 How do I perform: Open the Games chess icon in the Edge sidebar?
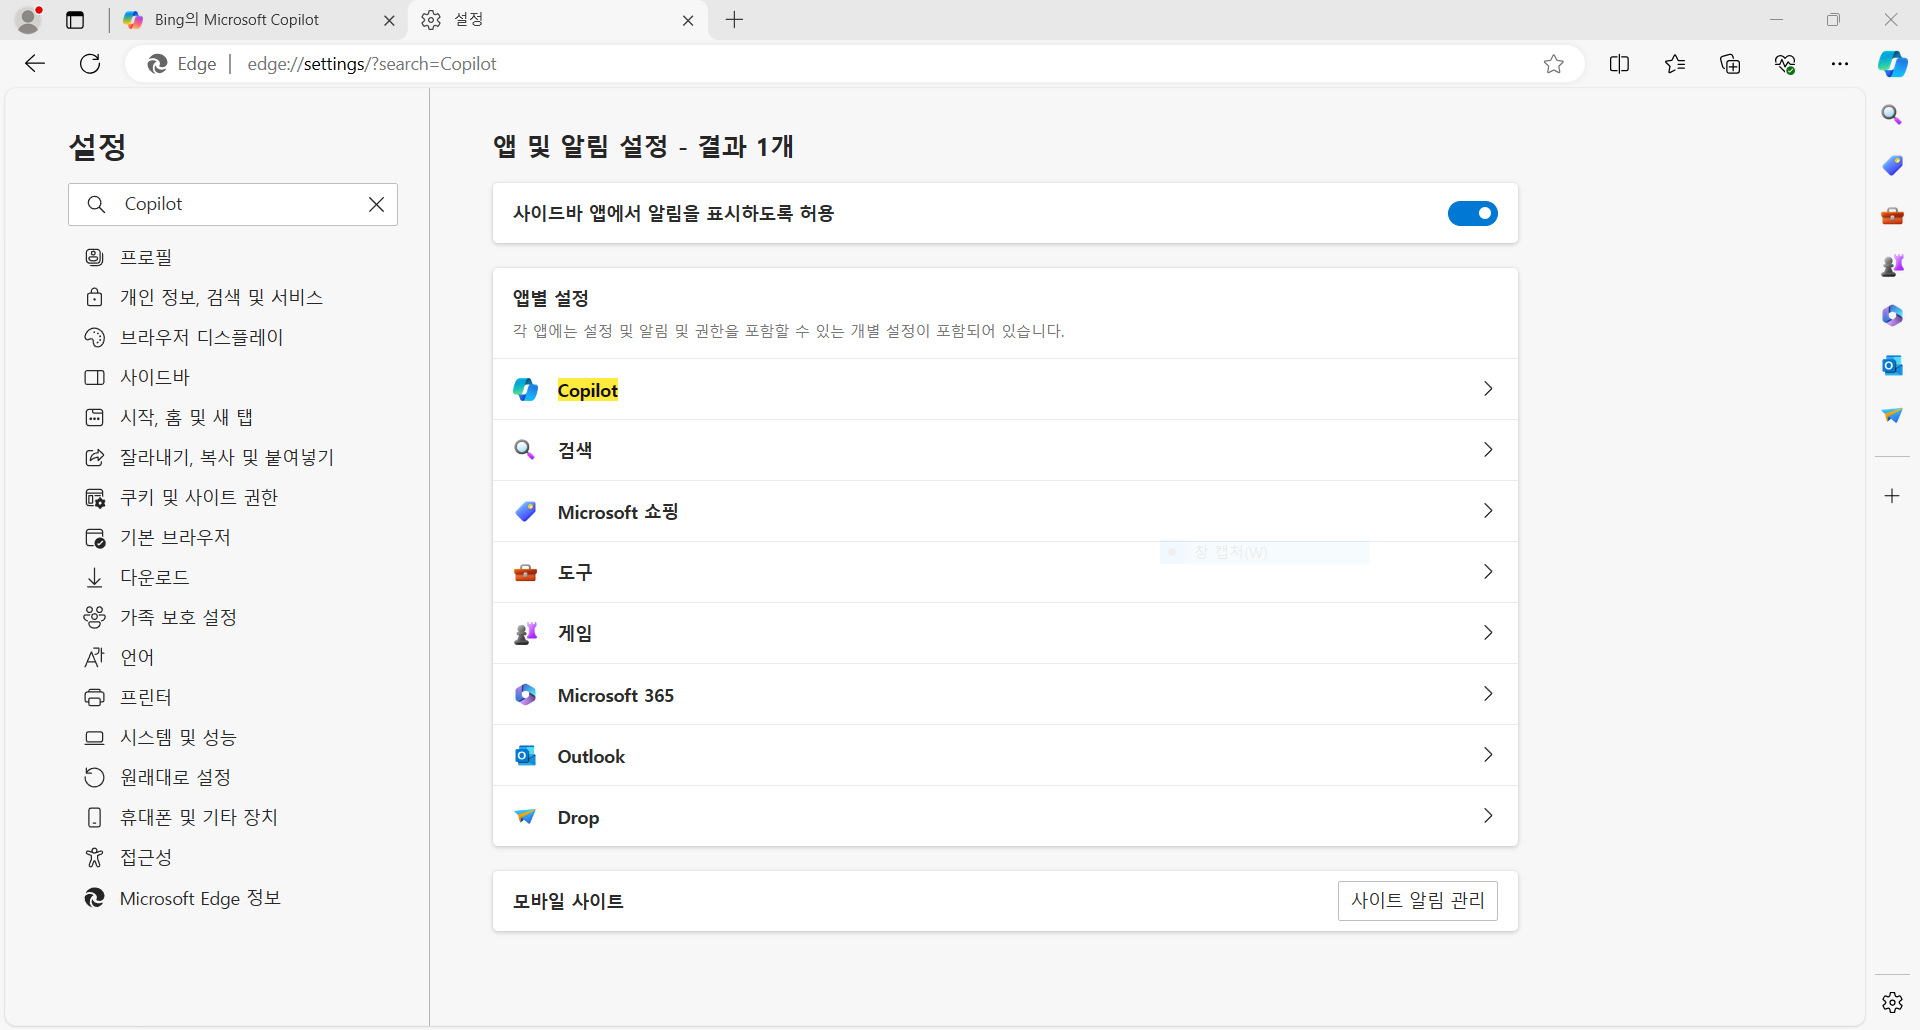pos(1892,265)
